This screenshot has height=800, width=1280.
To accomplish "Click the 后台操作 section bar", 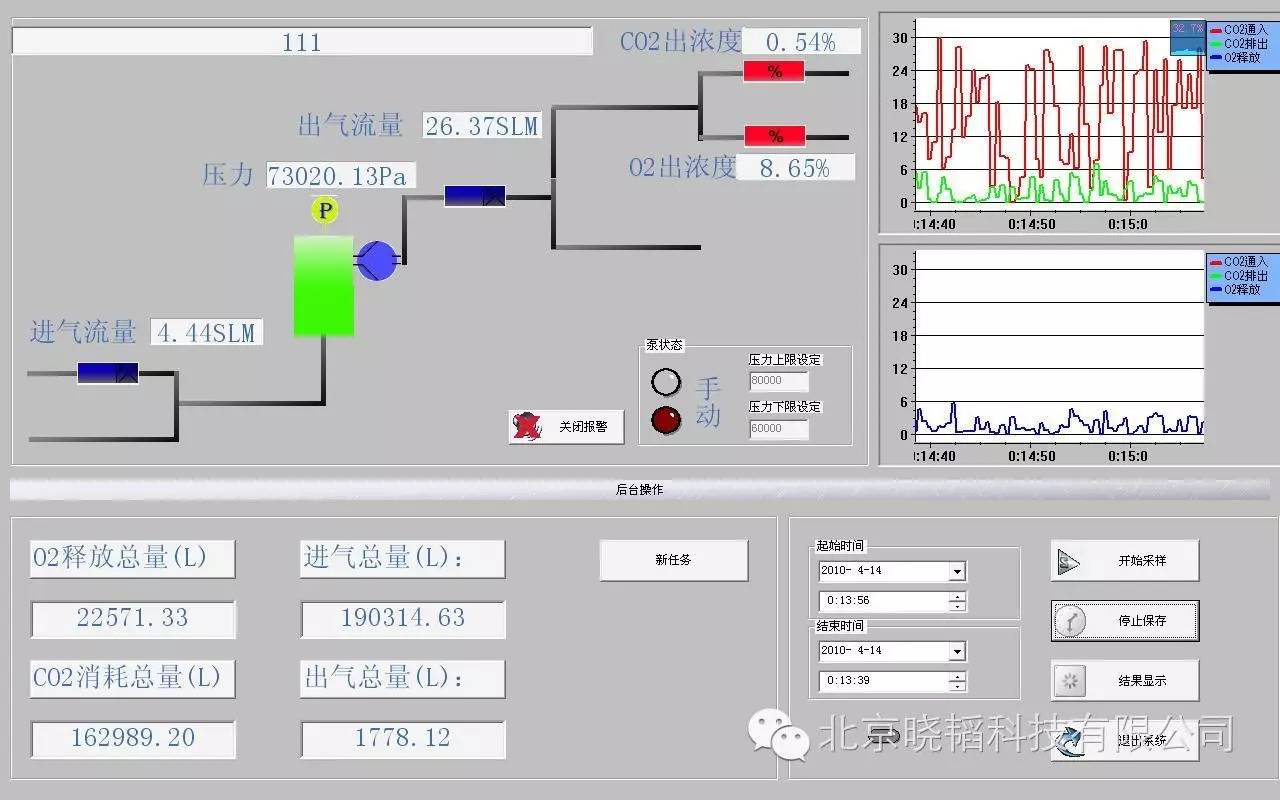I will pyautogui.click(x=639, y=490).
